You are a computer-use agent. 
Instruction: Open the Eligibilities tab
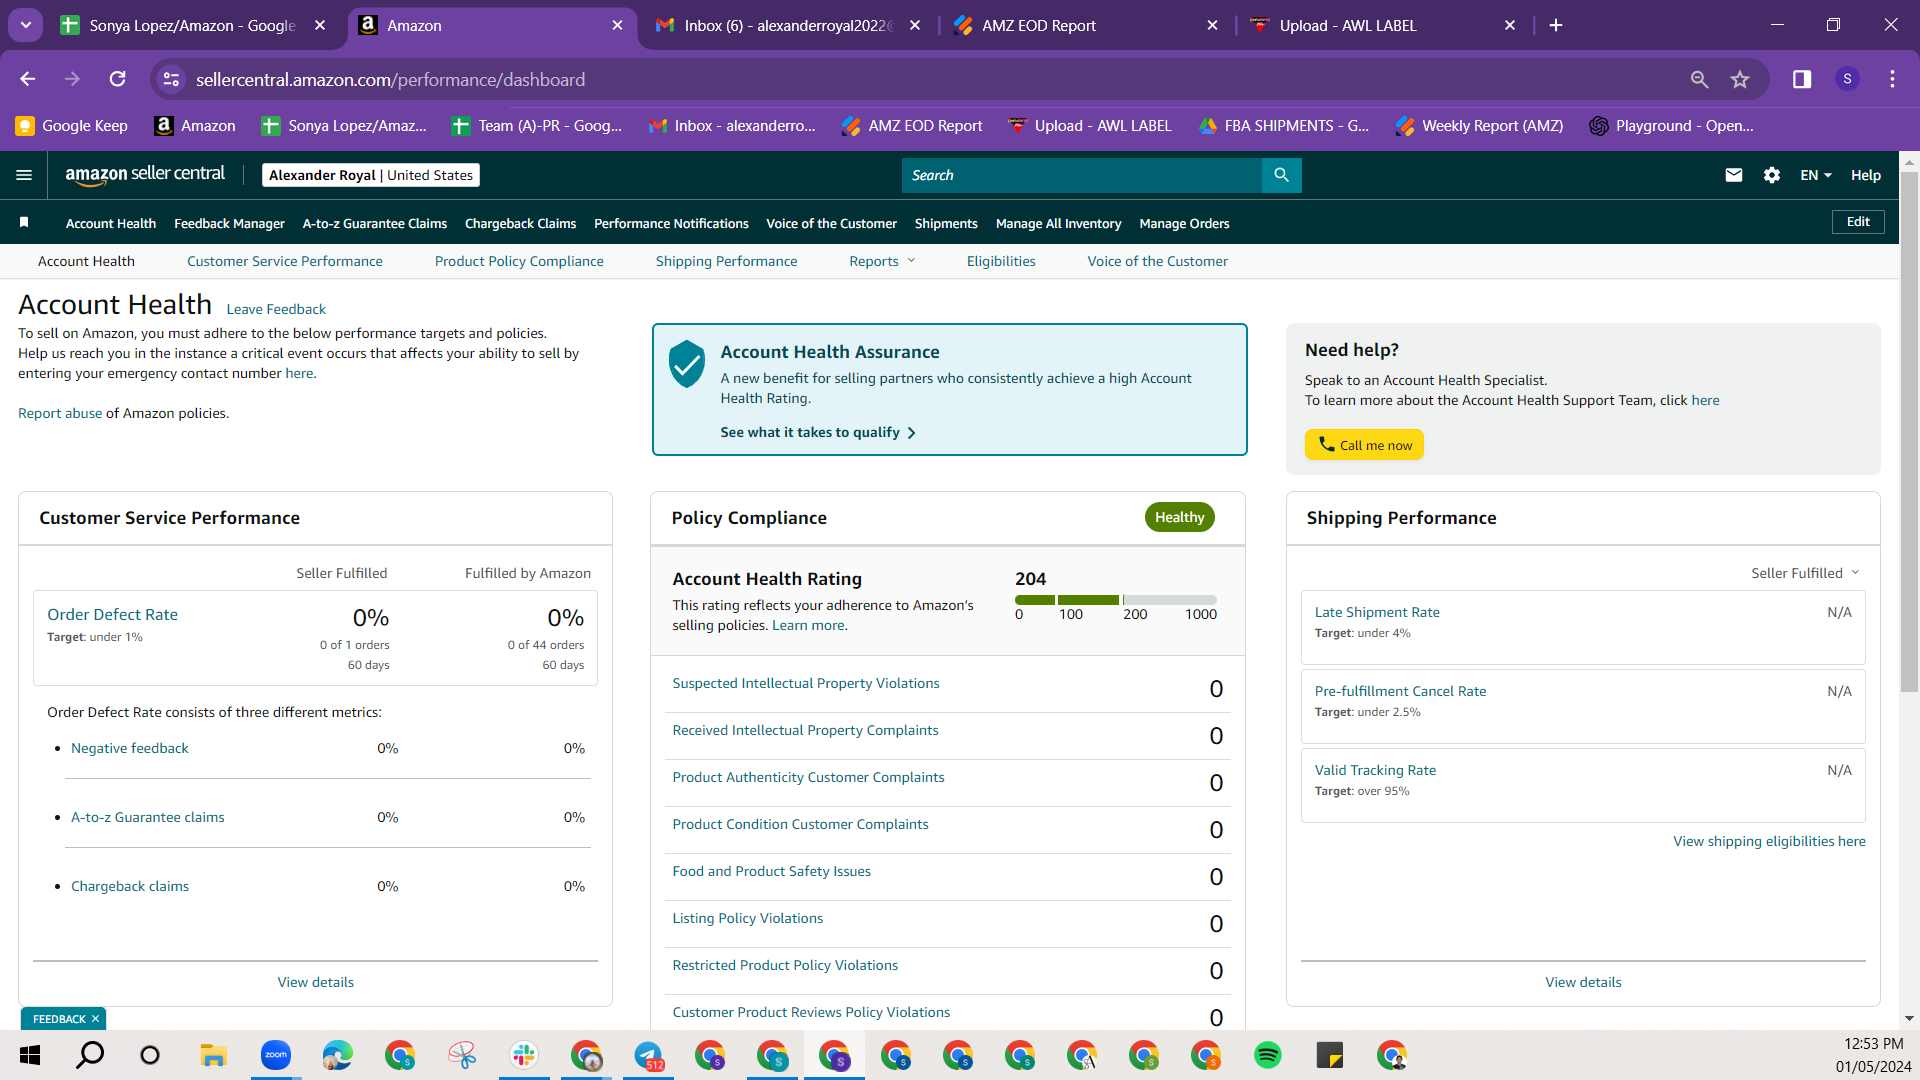click(1001, 261)
